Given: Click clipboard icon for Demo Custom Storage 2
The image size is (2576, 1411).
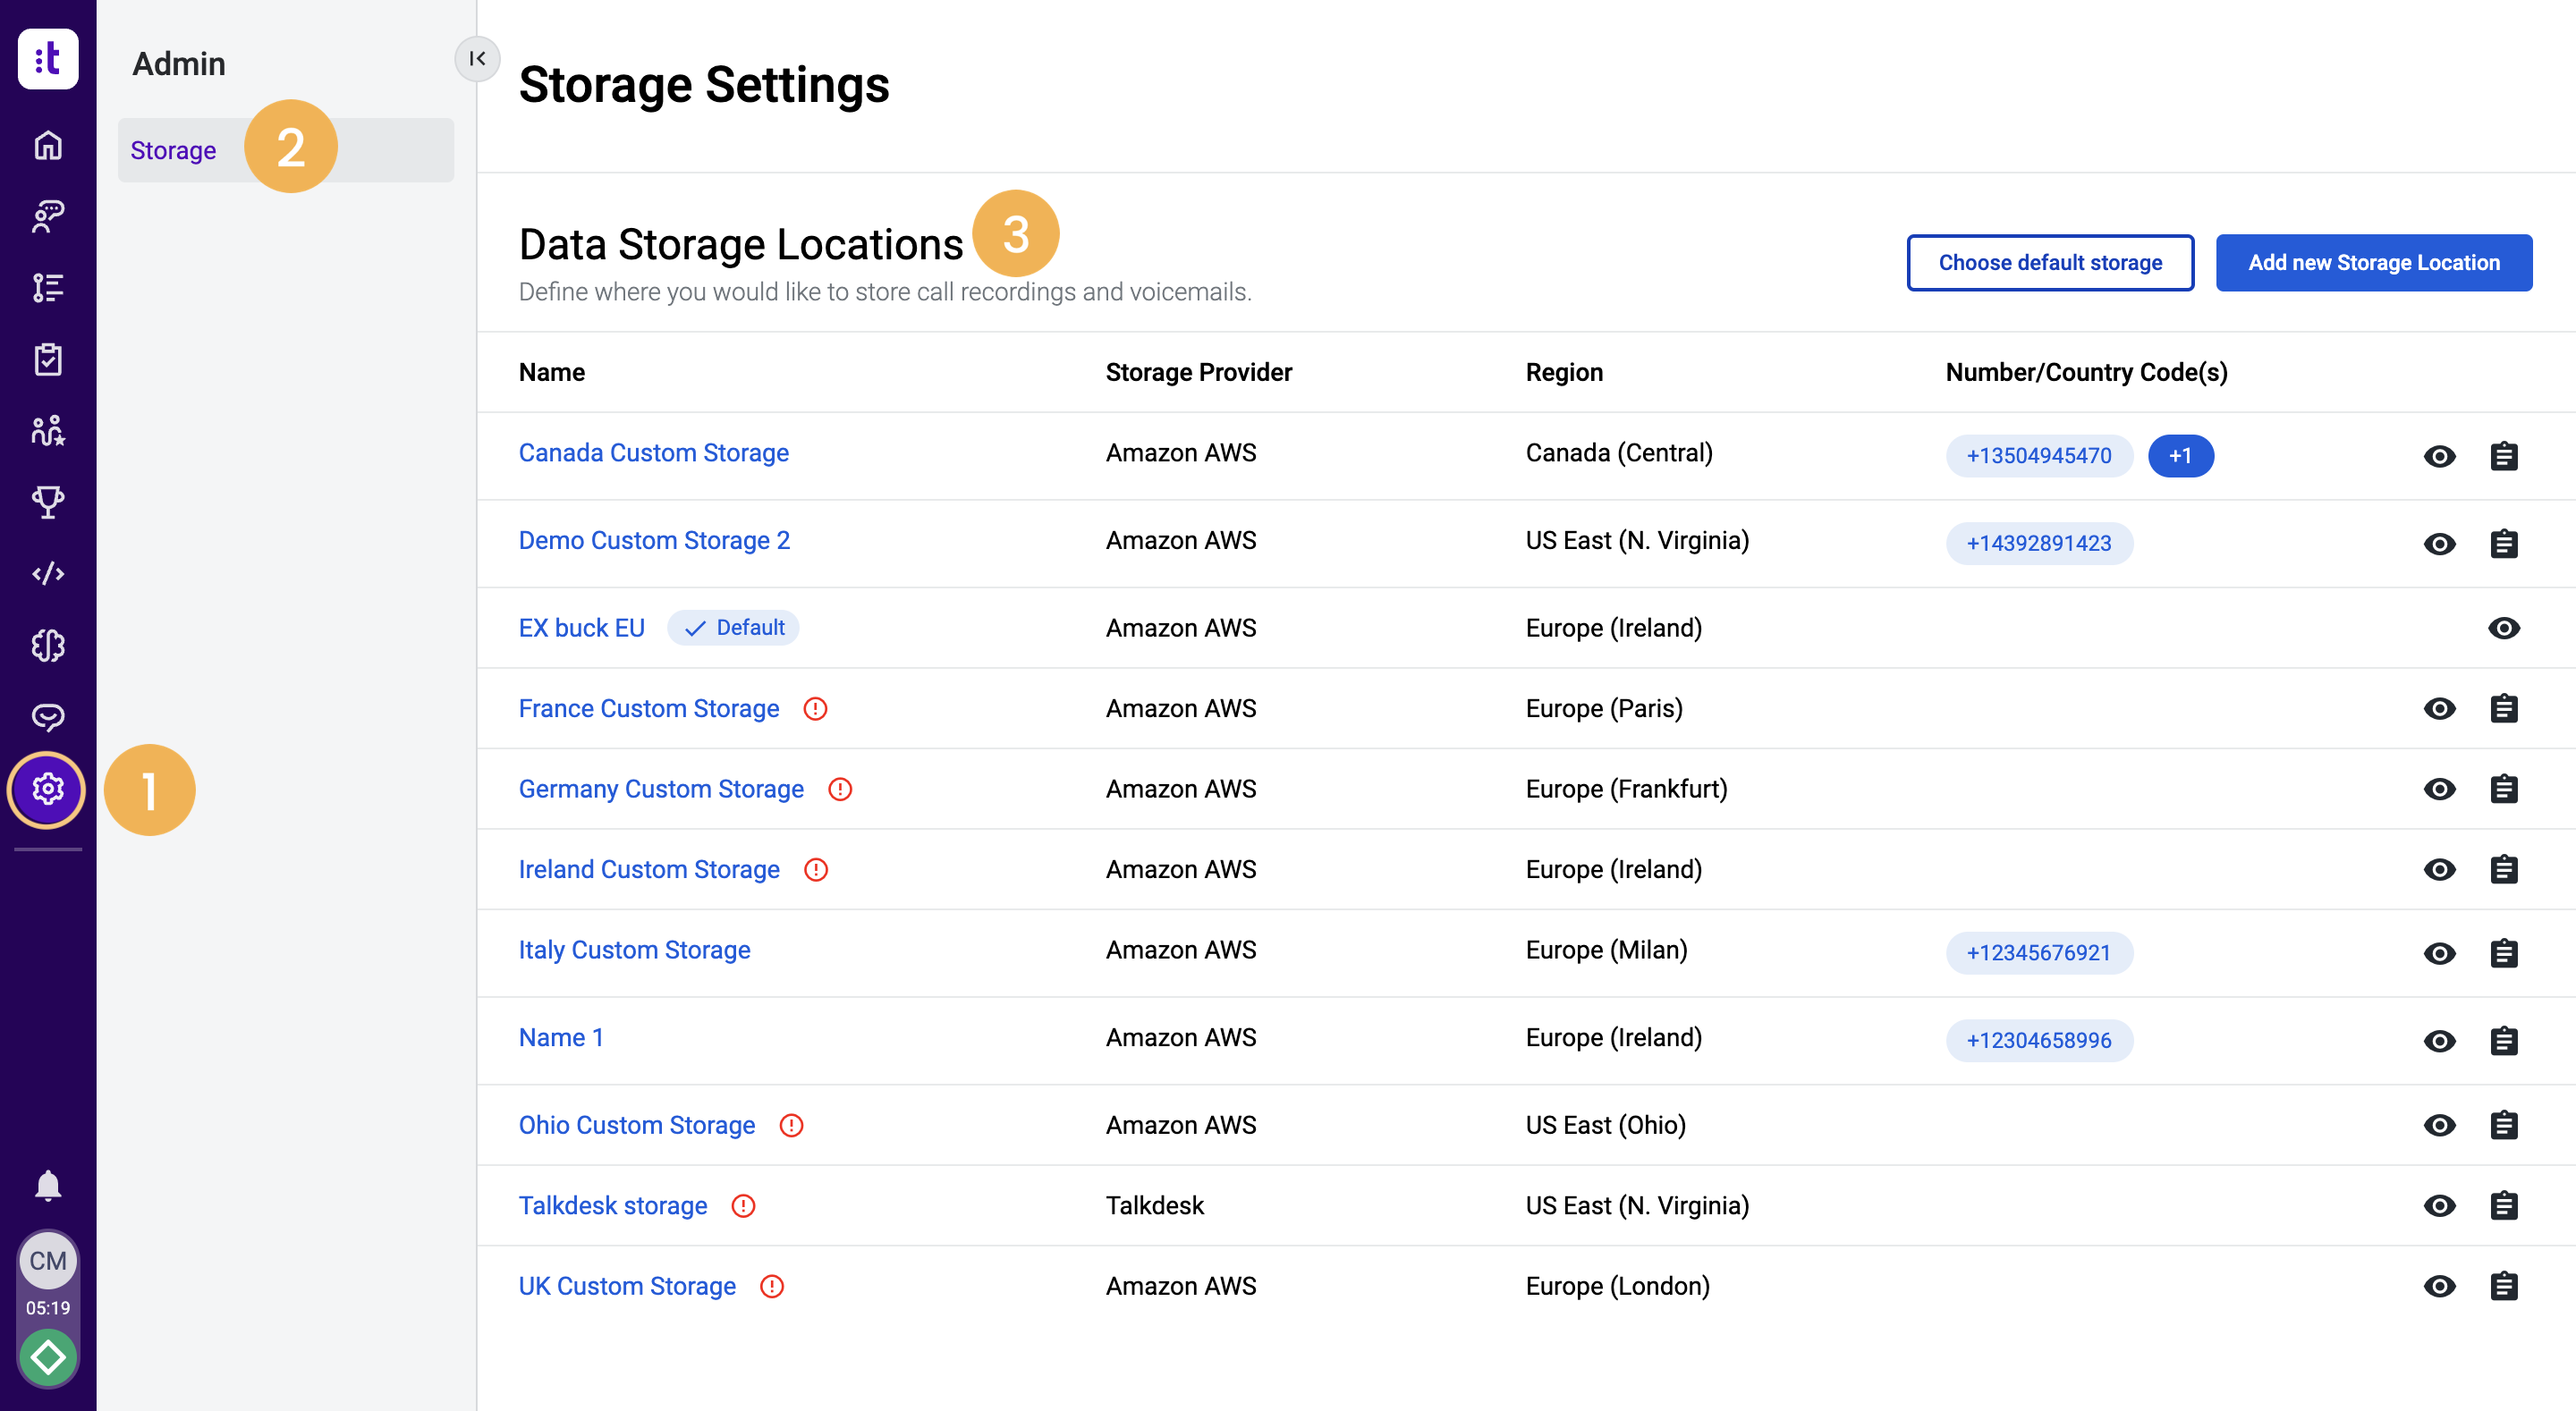Looking at the screenshot, I should (x=2504, y=544).
